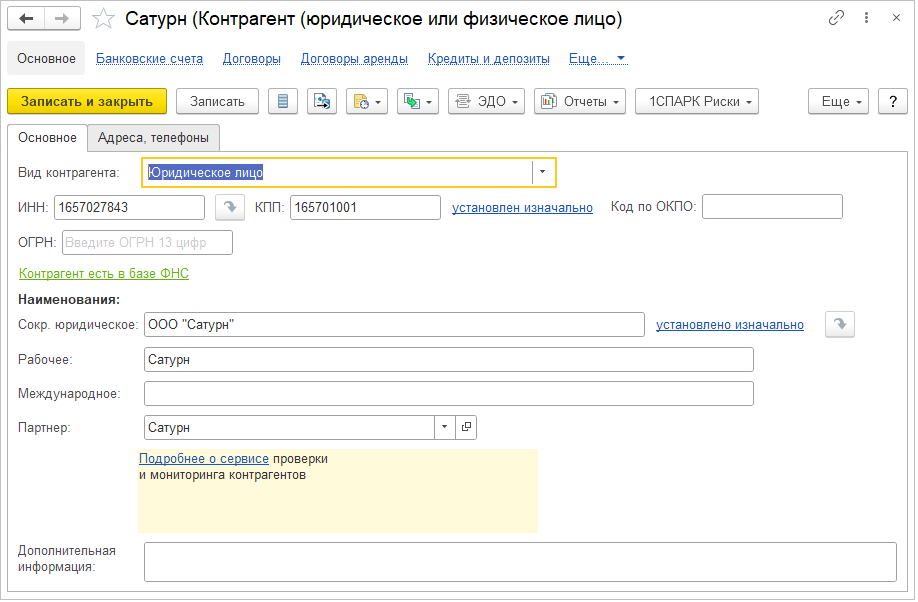Expand the Вид контрагента dropdown
Screen dimensions: 918x602
[543, 172]
